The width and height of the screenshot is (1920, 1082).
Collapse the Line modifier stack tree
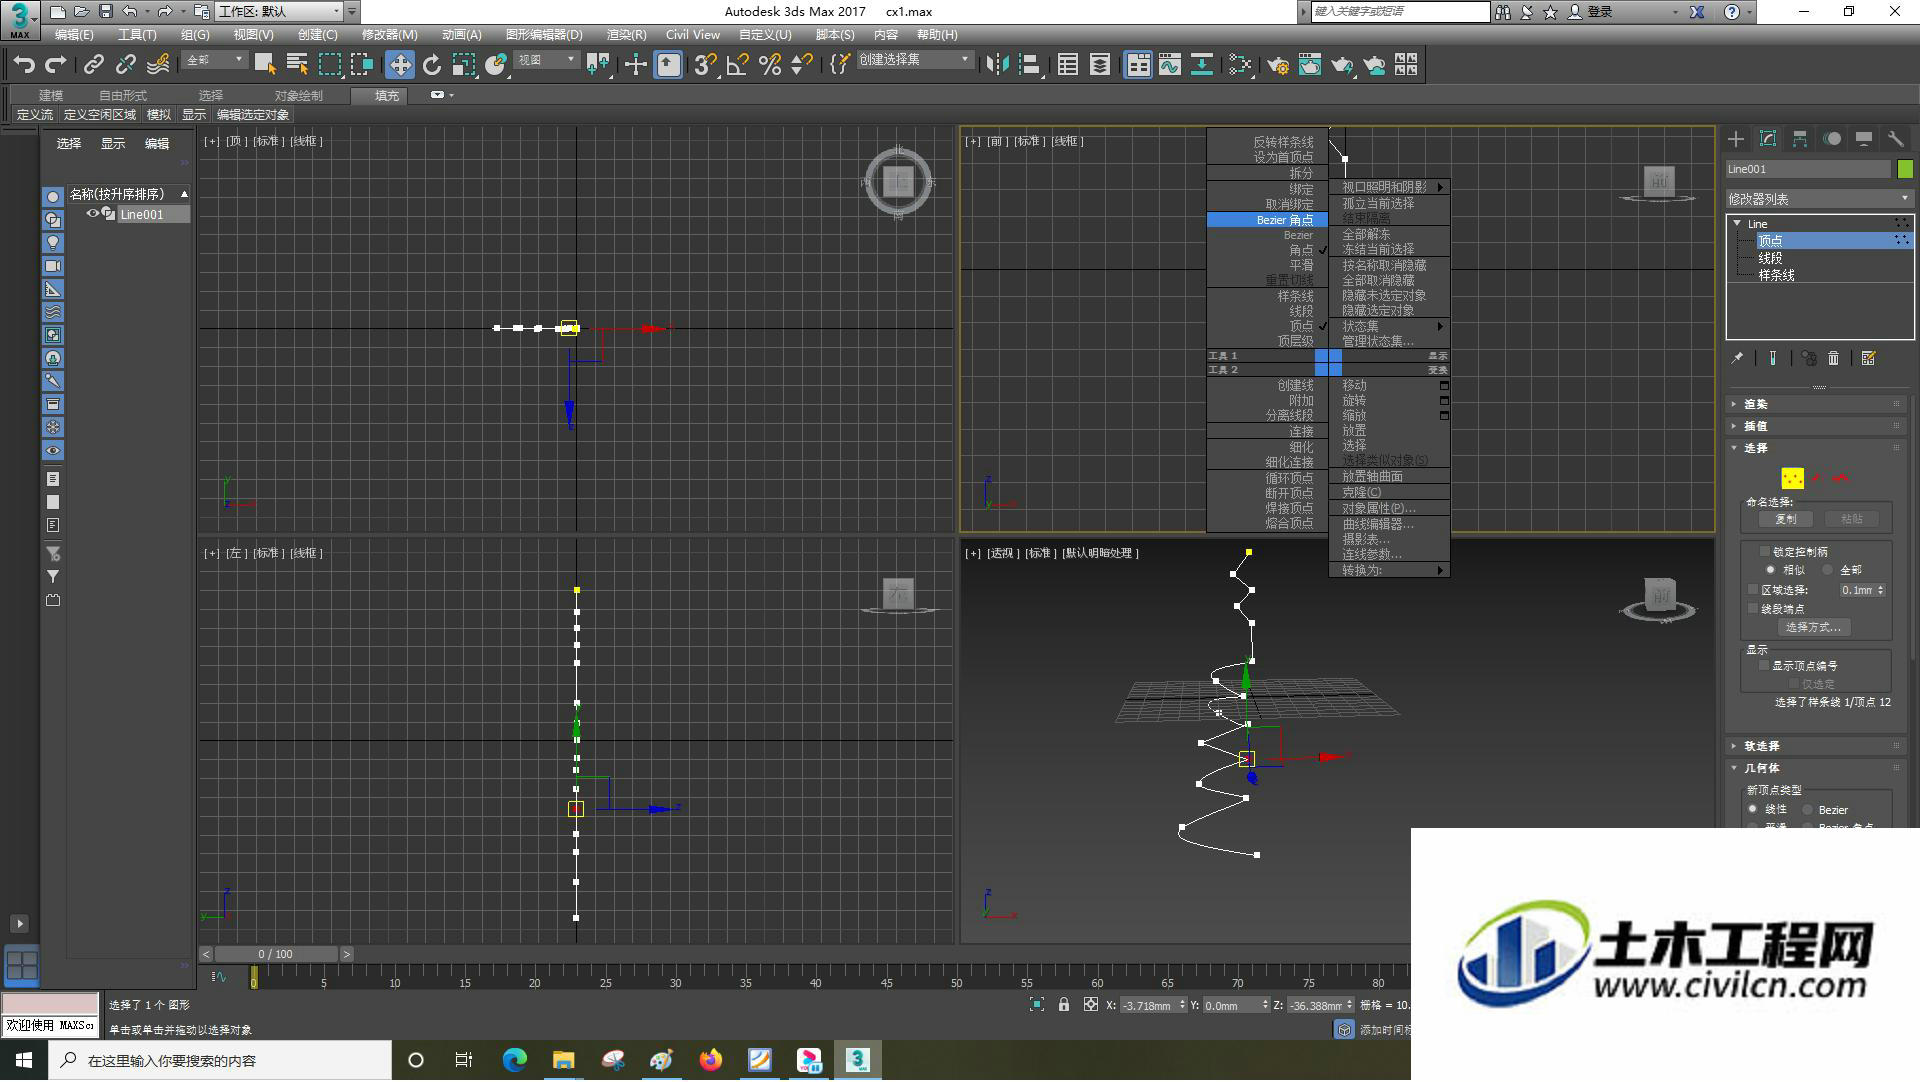(1737, 223)
